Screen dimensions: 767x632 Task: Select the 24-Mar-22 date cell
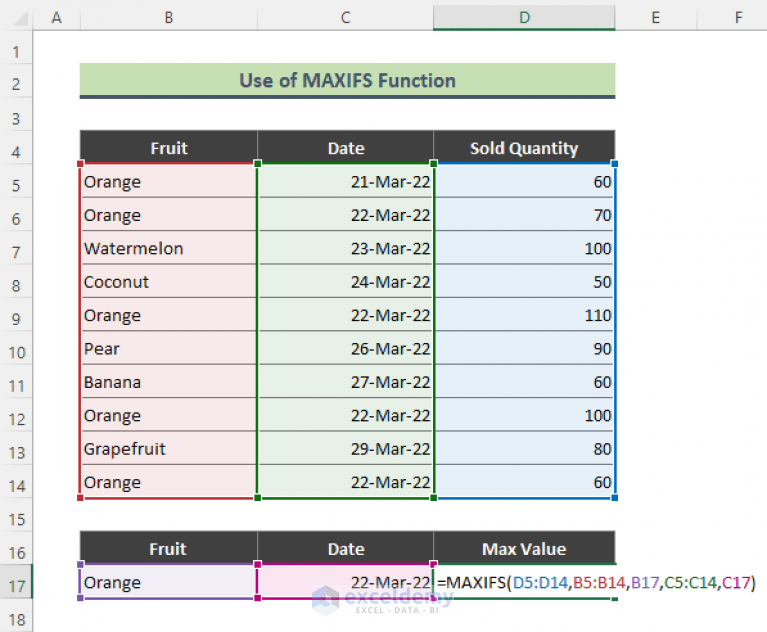point(345,281)
